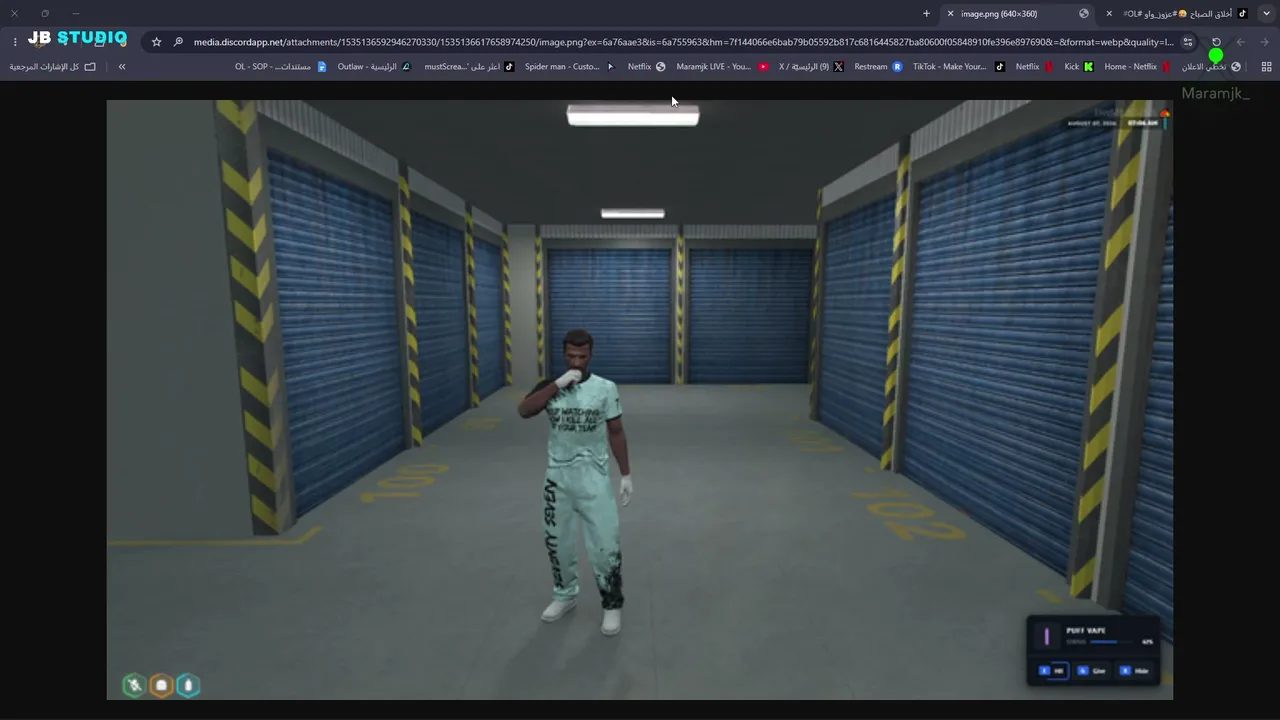This screenshot has width=1280, height=720.
Task: Switch to the أخلاق الصباح TikTok tab
Action: tap(1176, 14)
